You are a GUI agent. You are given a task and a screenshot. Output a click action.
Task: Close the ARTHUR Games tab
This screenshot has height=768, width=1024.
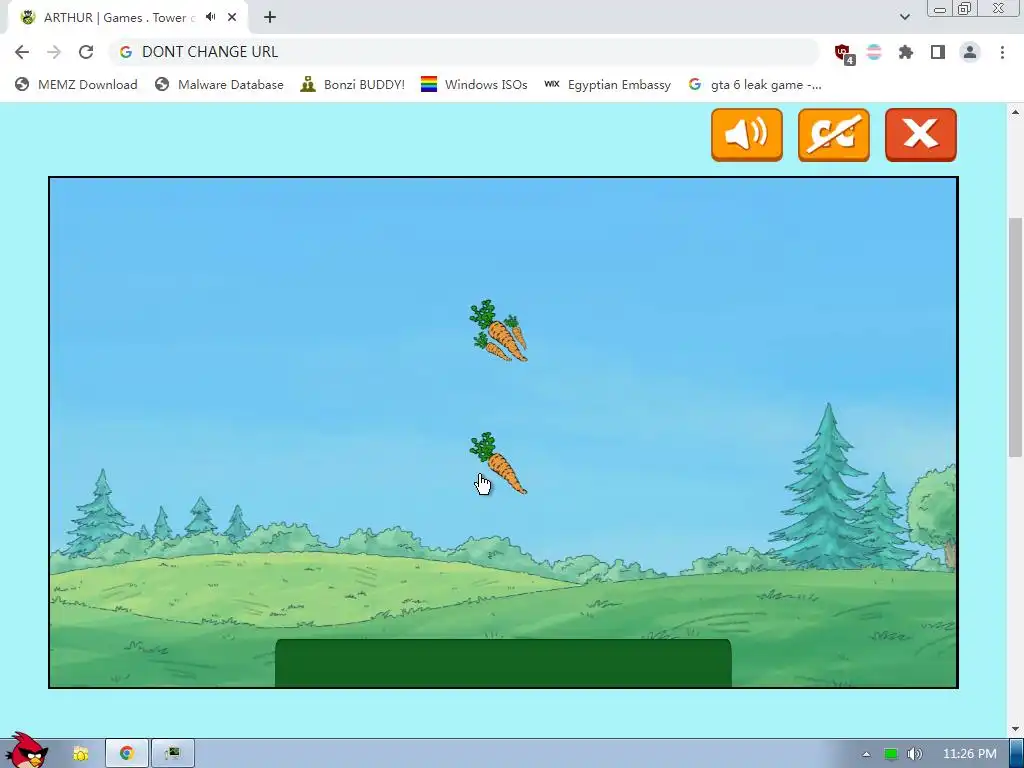pos(232,18)
